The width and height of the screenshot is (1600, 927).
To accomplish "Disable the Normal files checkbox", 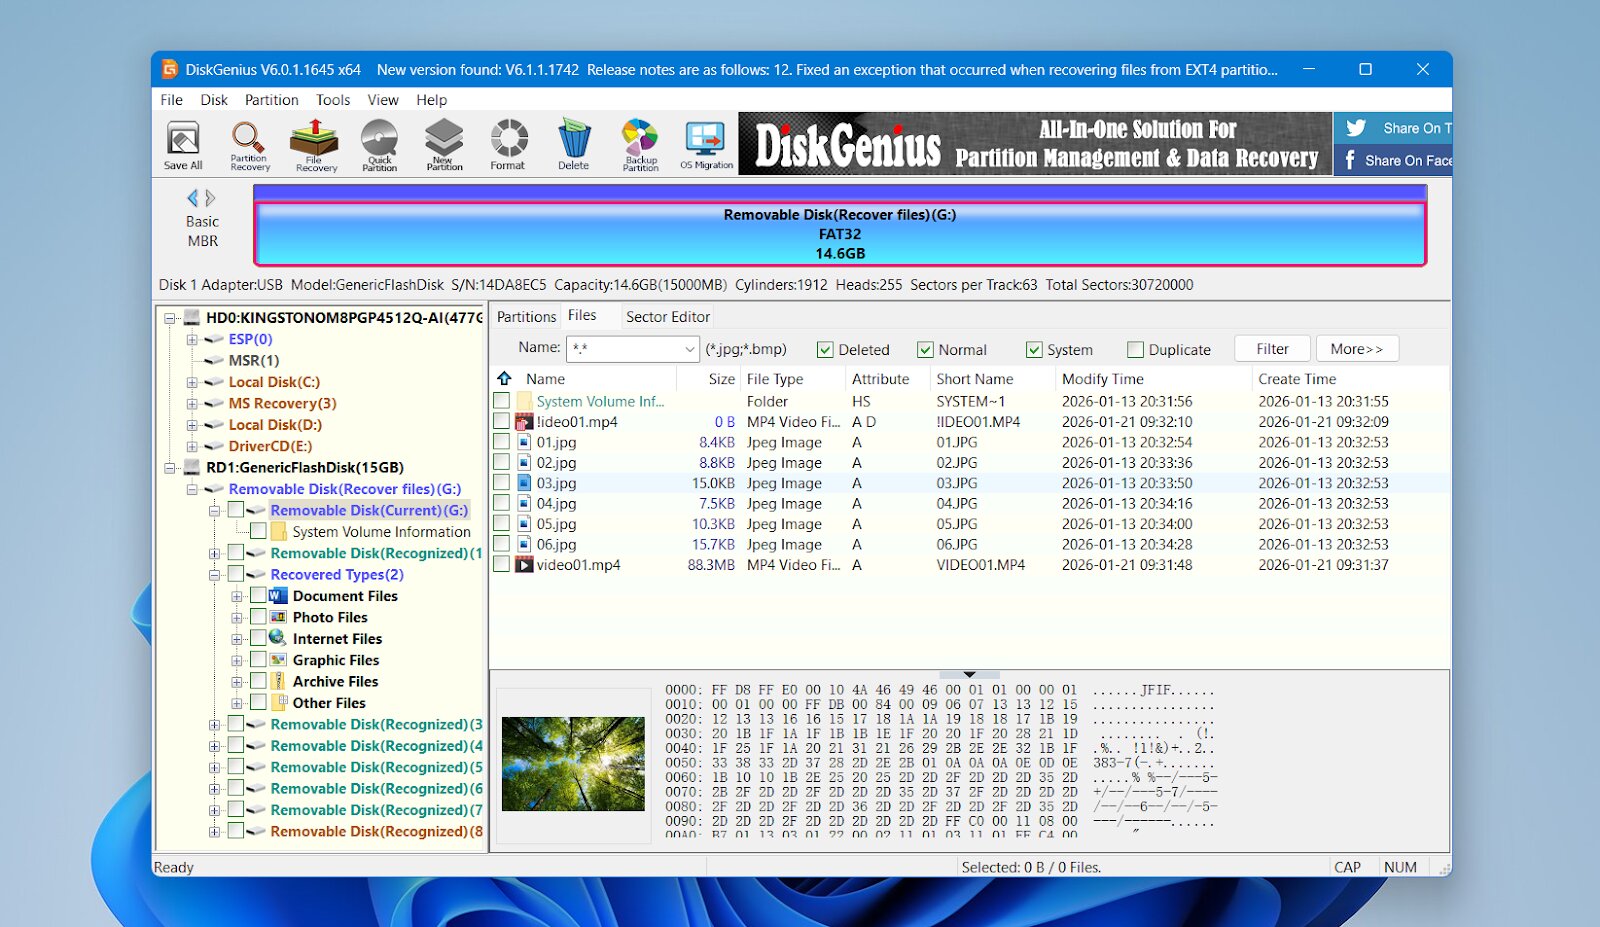I will pos(925,349).
